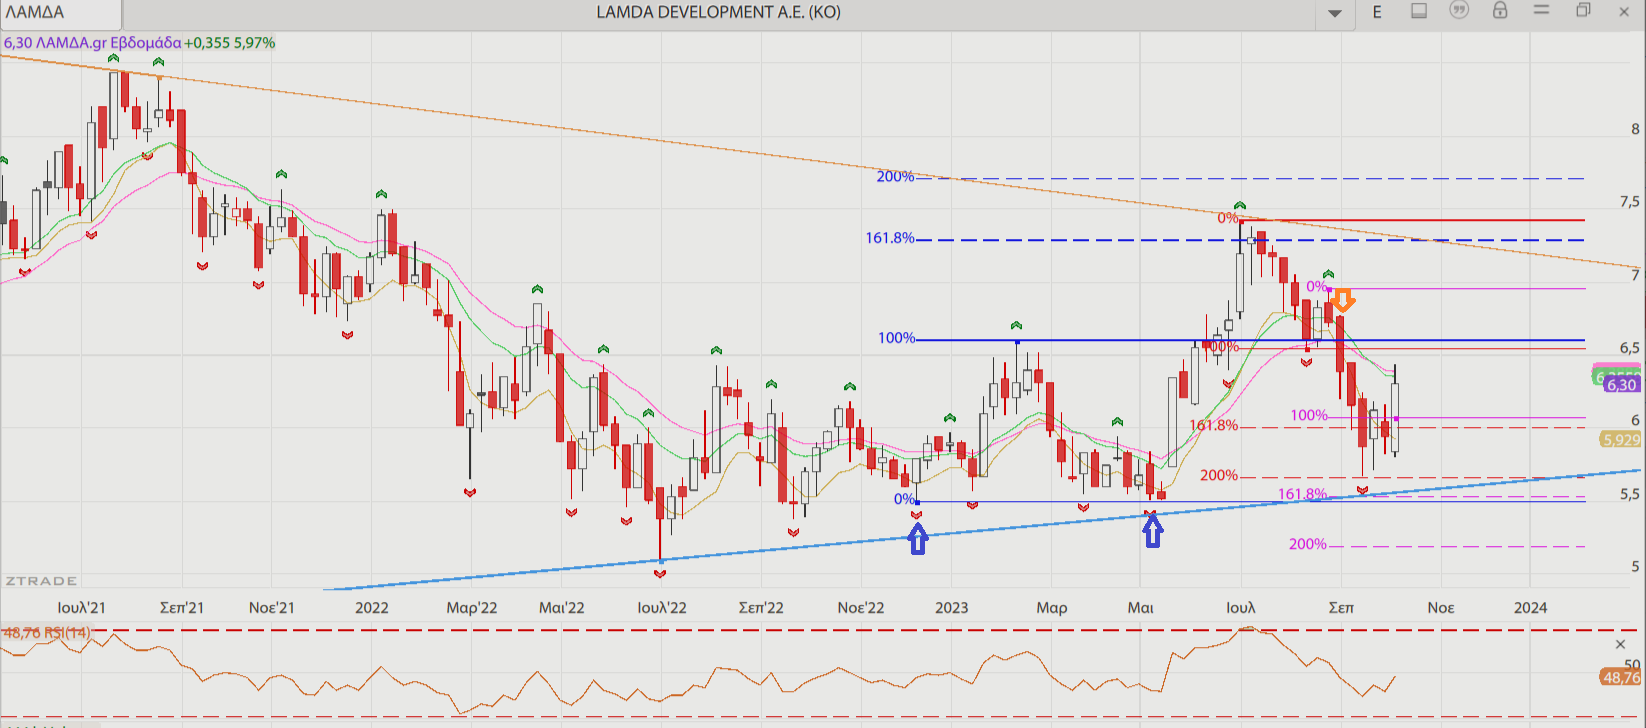This screenshot has width=1646, height=728.
Task: Click the purple 6,30 last price tag
Action: tap(1622, 385)
